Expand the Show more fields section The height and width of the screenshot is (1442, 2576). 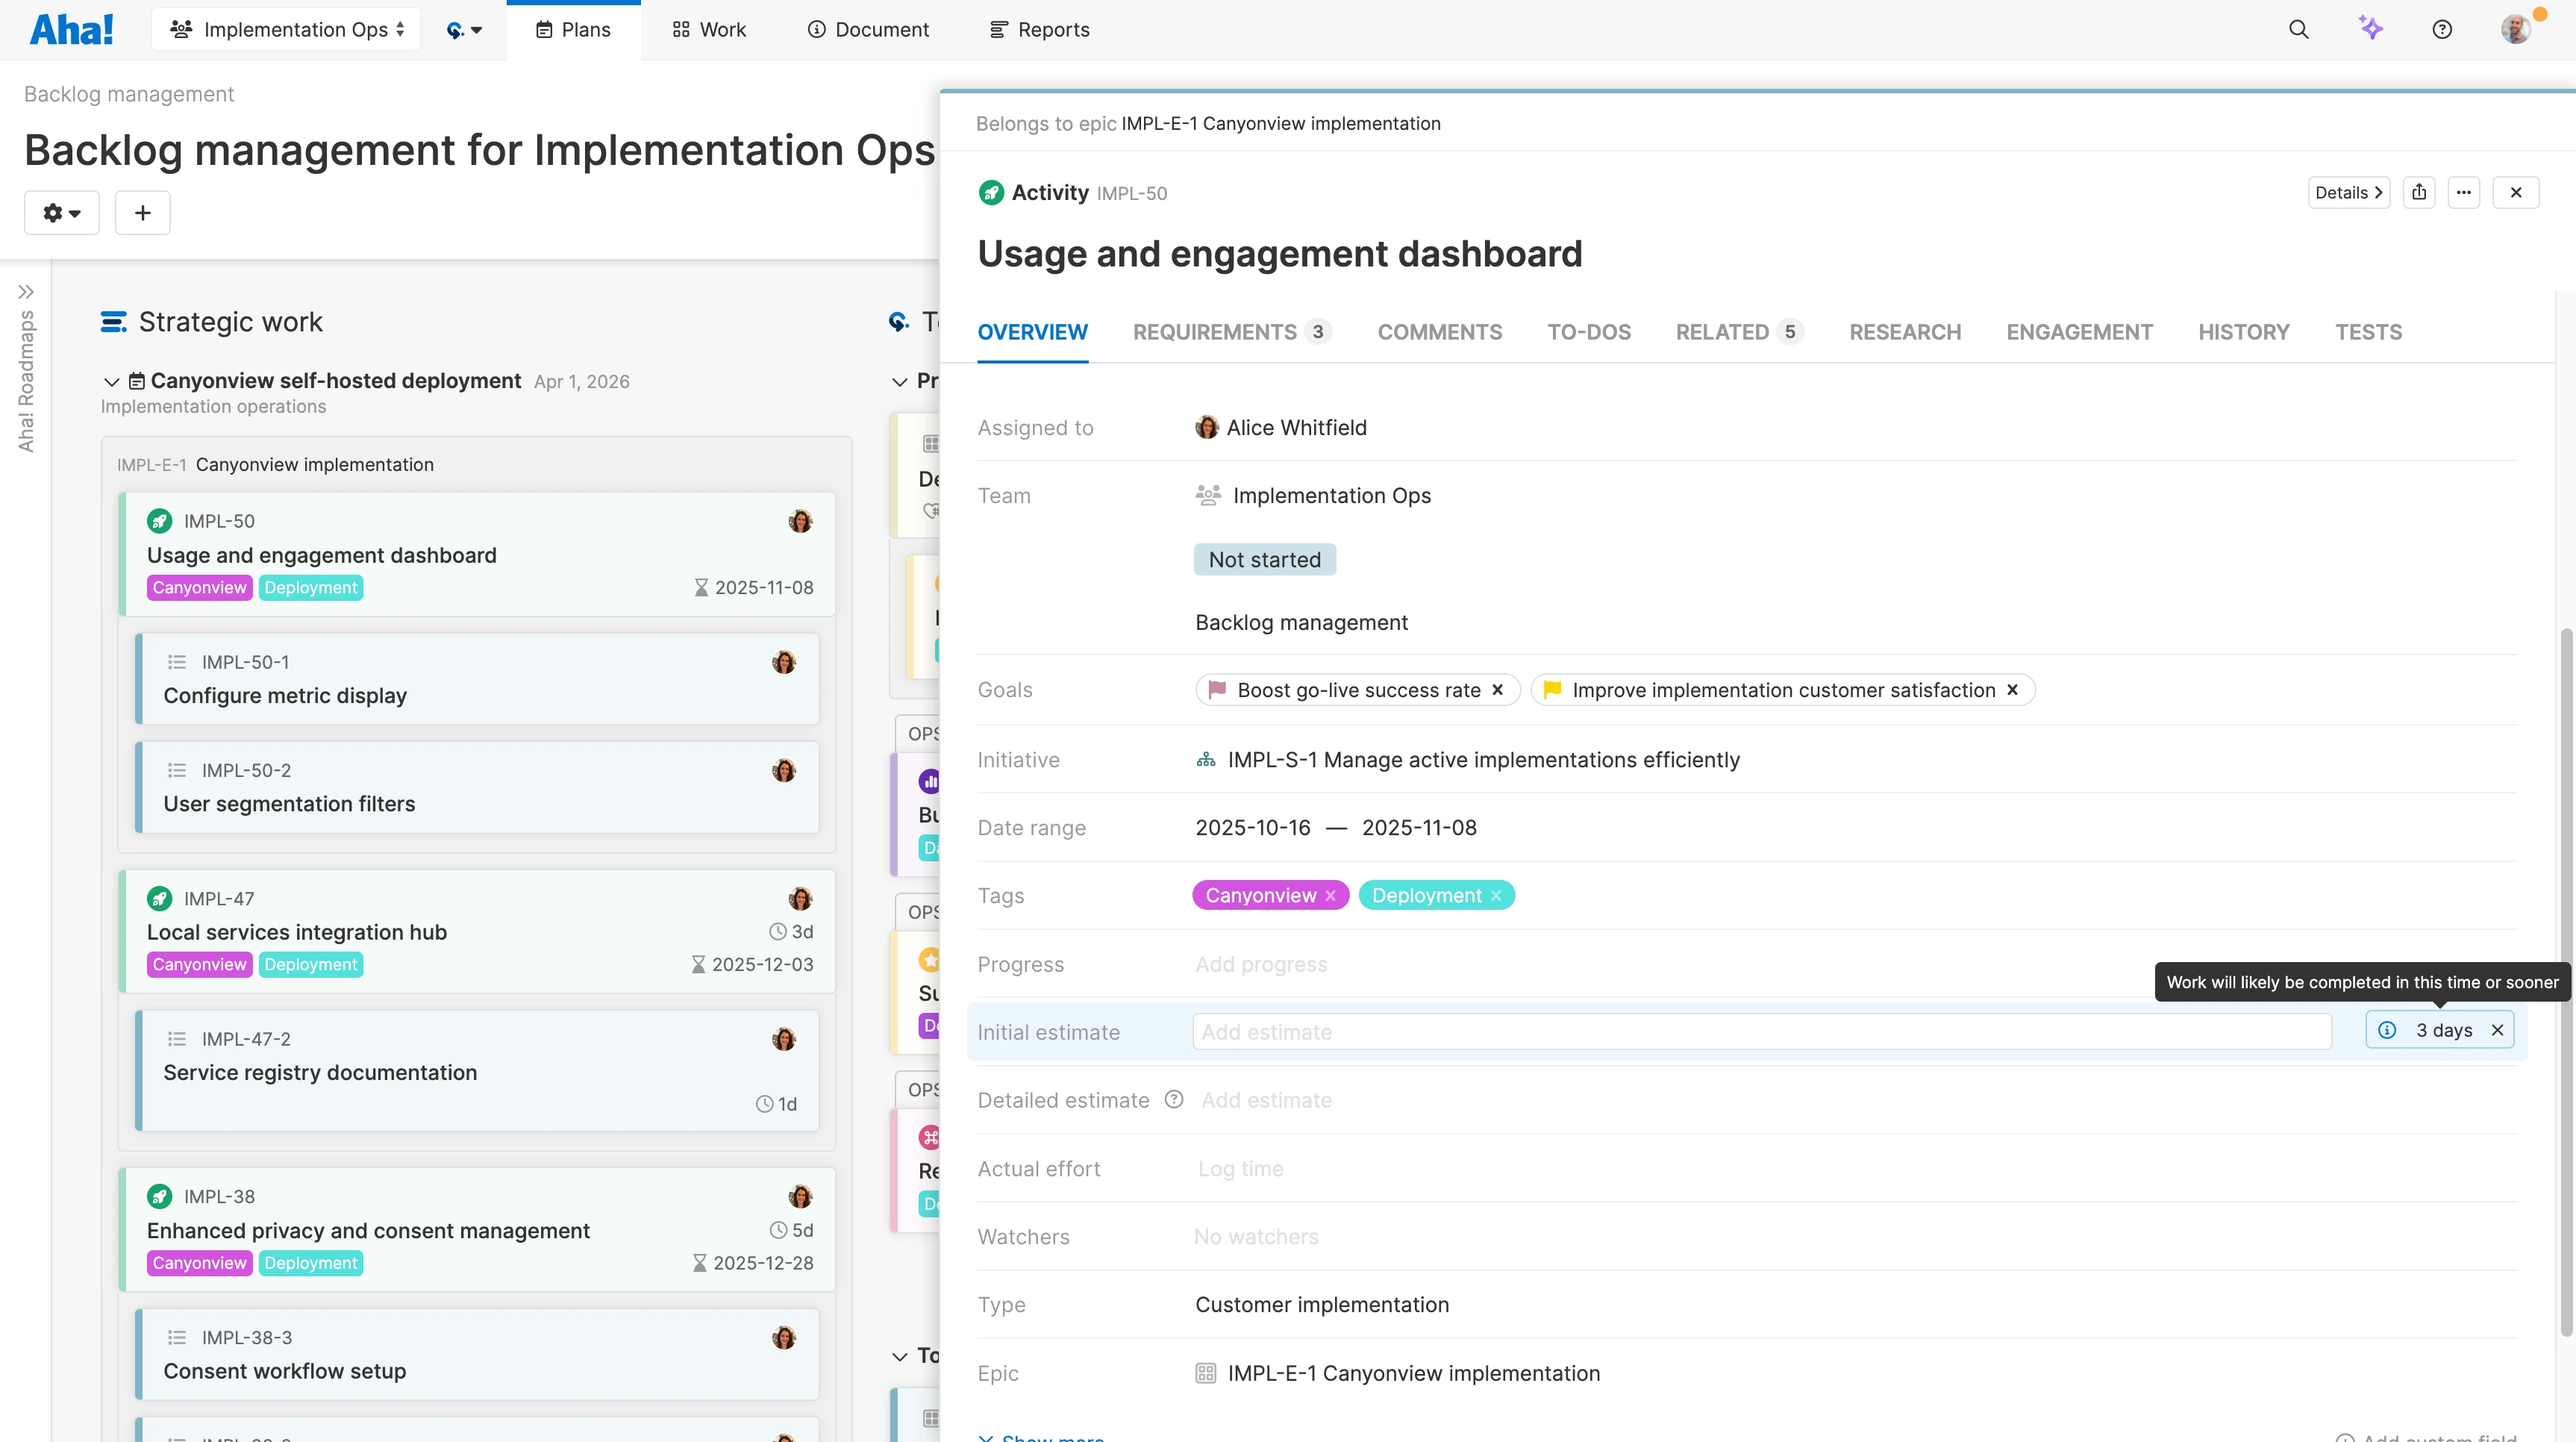[1043, 1437]
